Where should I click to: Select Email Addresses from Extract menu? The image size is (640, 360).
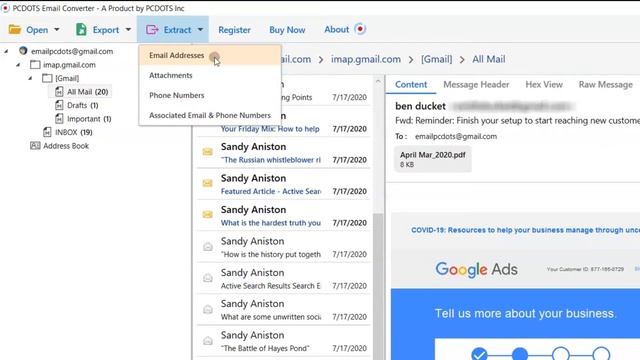[210, 55]
